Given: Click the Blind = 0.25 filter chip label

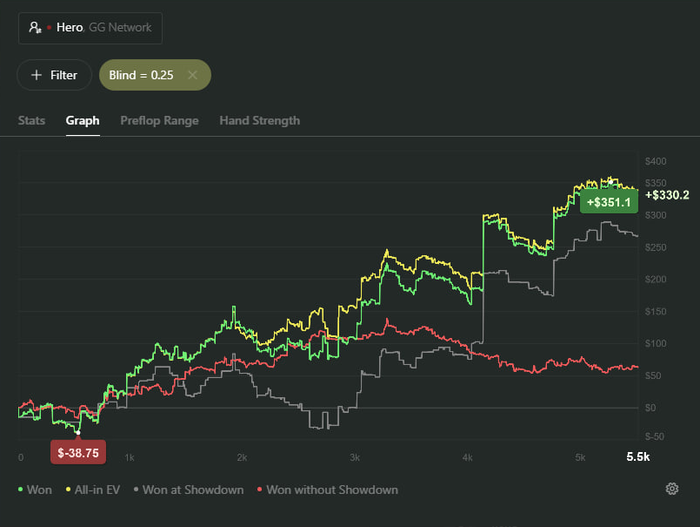Looking at the screenshot, I should tap(142, 75).
